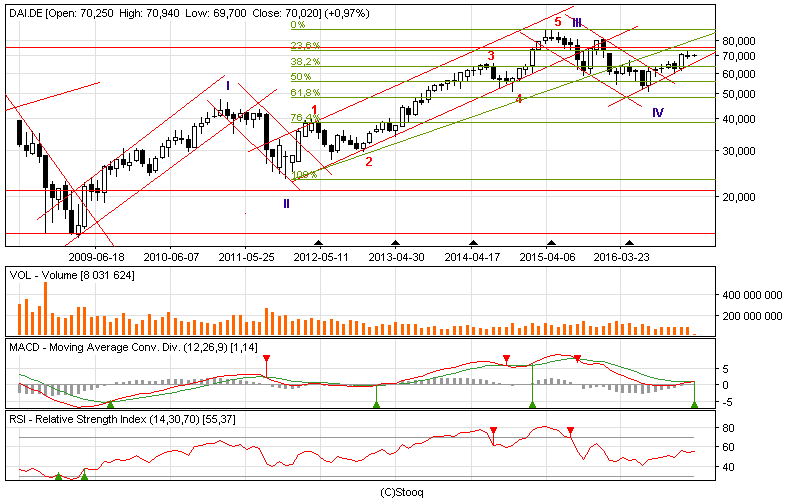Click the green MACD buy arrow after 2009-06-18

pyautogui.click(x=110, y=405)
